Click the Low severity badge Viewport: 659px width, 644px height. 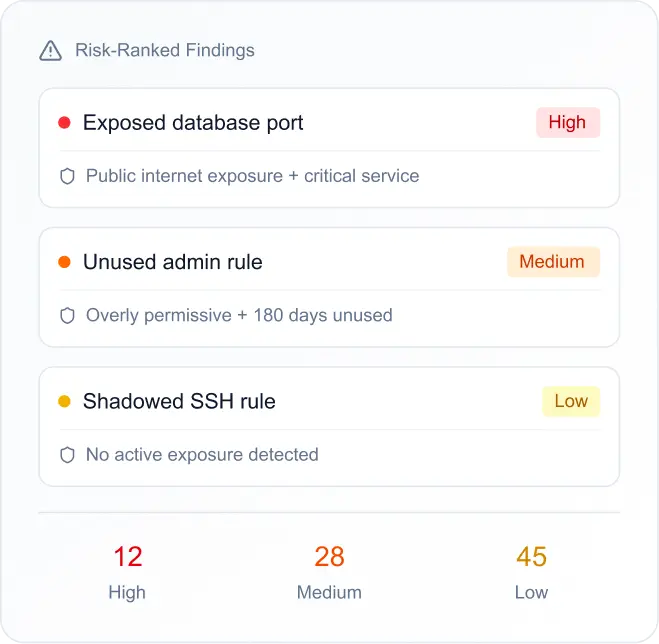click(x=570, y=401)
